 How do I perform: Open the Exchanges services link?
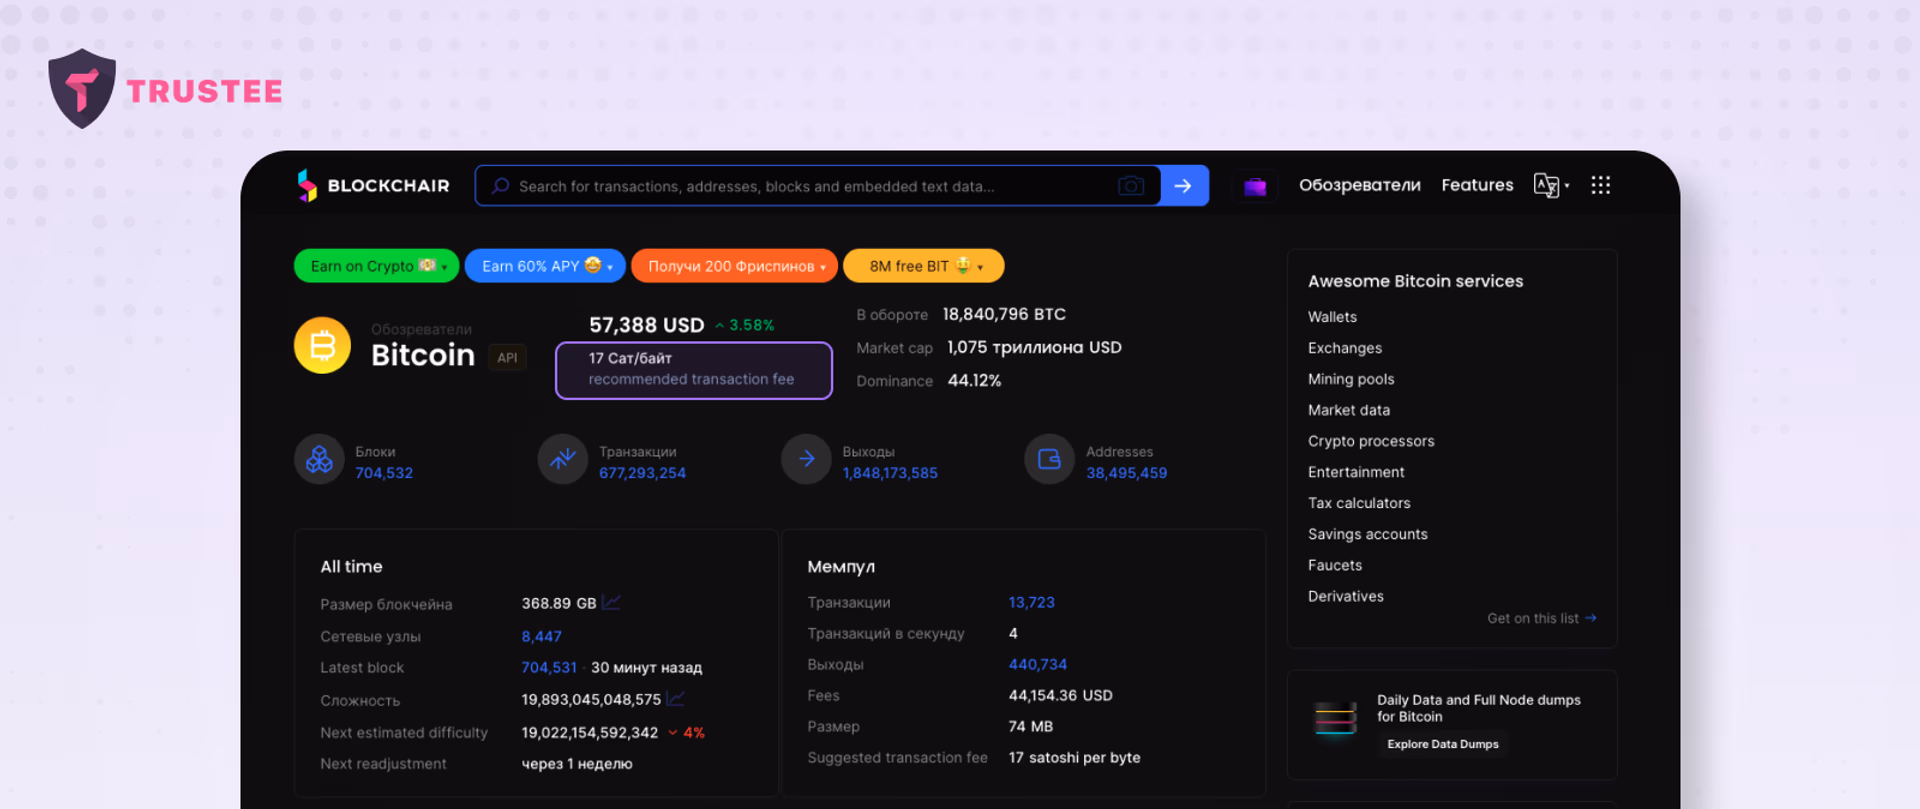(x=1345, y=348)
